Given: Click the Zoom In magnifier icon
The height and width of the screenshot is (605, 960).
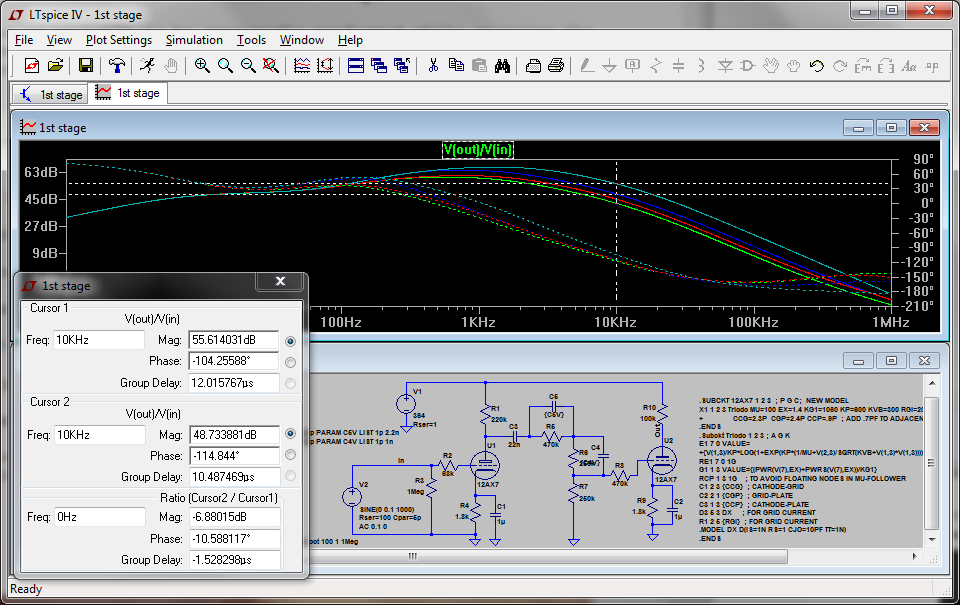Looking at the screenshot, I should pos(202,66).
